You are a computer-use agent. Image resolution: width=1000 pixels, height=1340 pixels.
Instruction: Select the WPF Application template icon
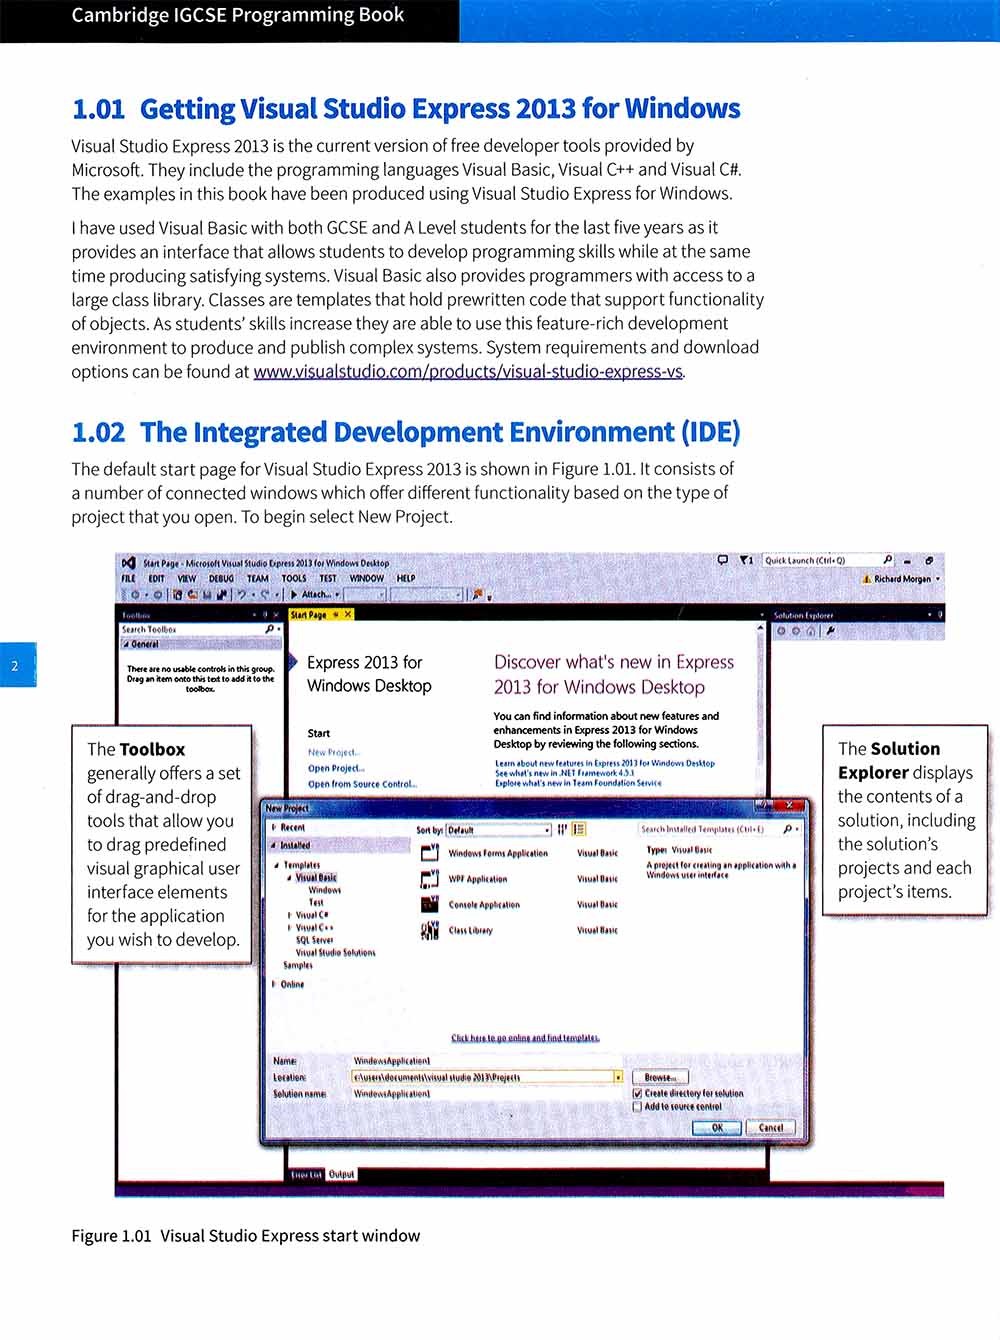coord(430,879)
